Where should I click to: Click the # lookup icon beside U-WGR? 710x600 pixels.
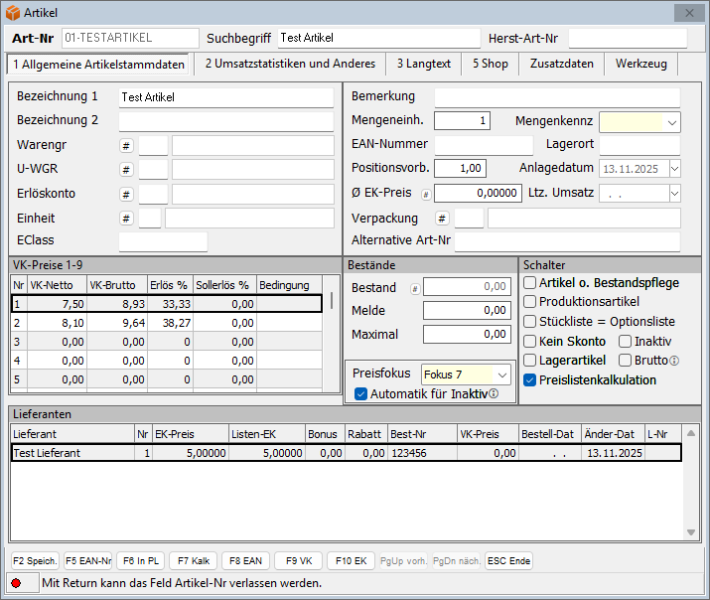pos(126,170)
